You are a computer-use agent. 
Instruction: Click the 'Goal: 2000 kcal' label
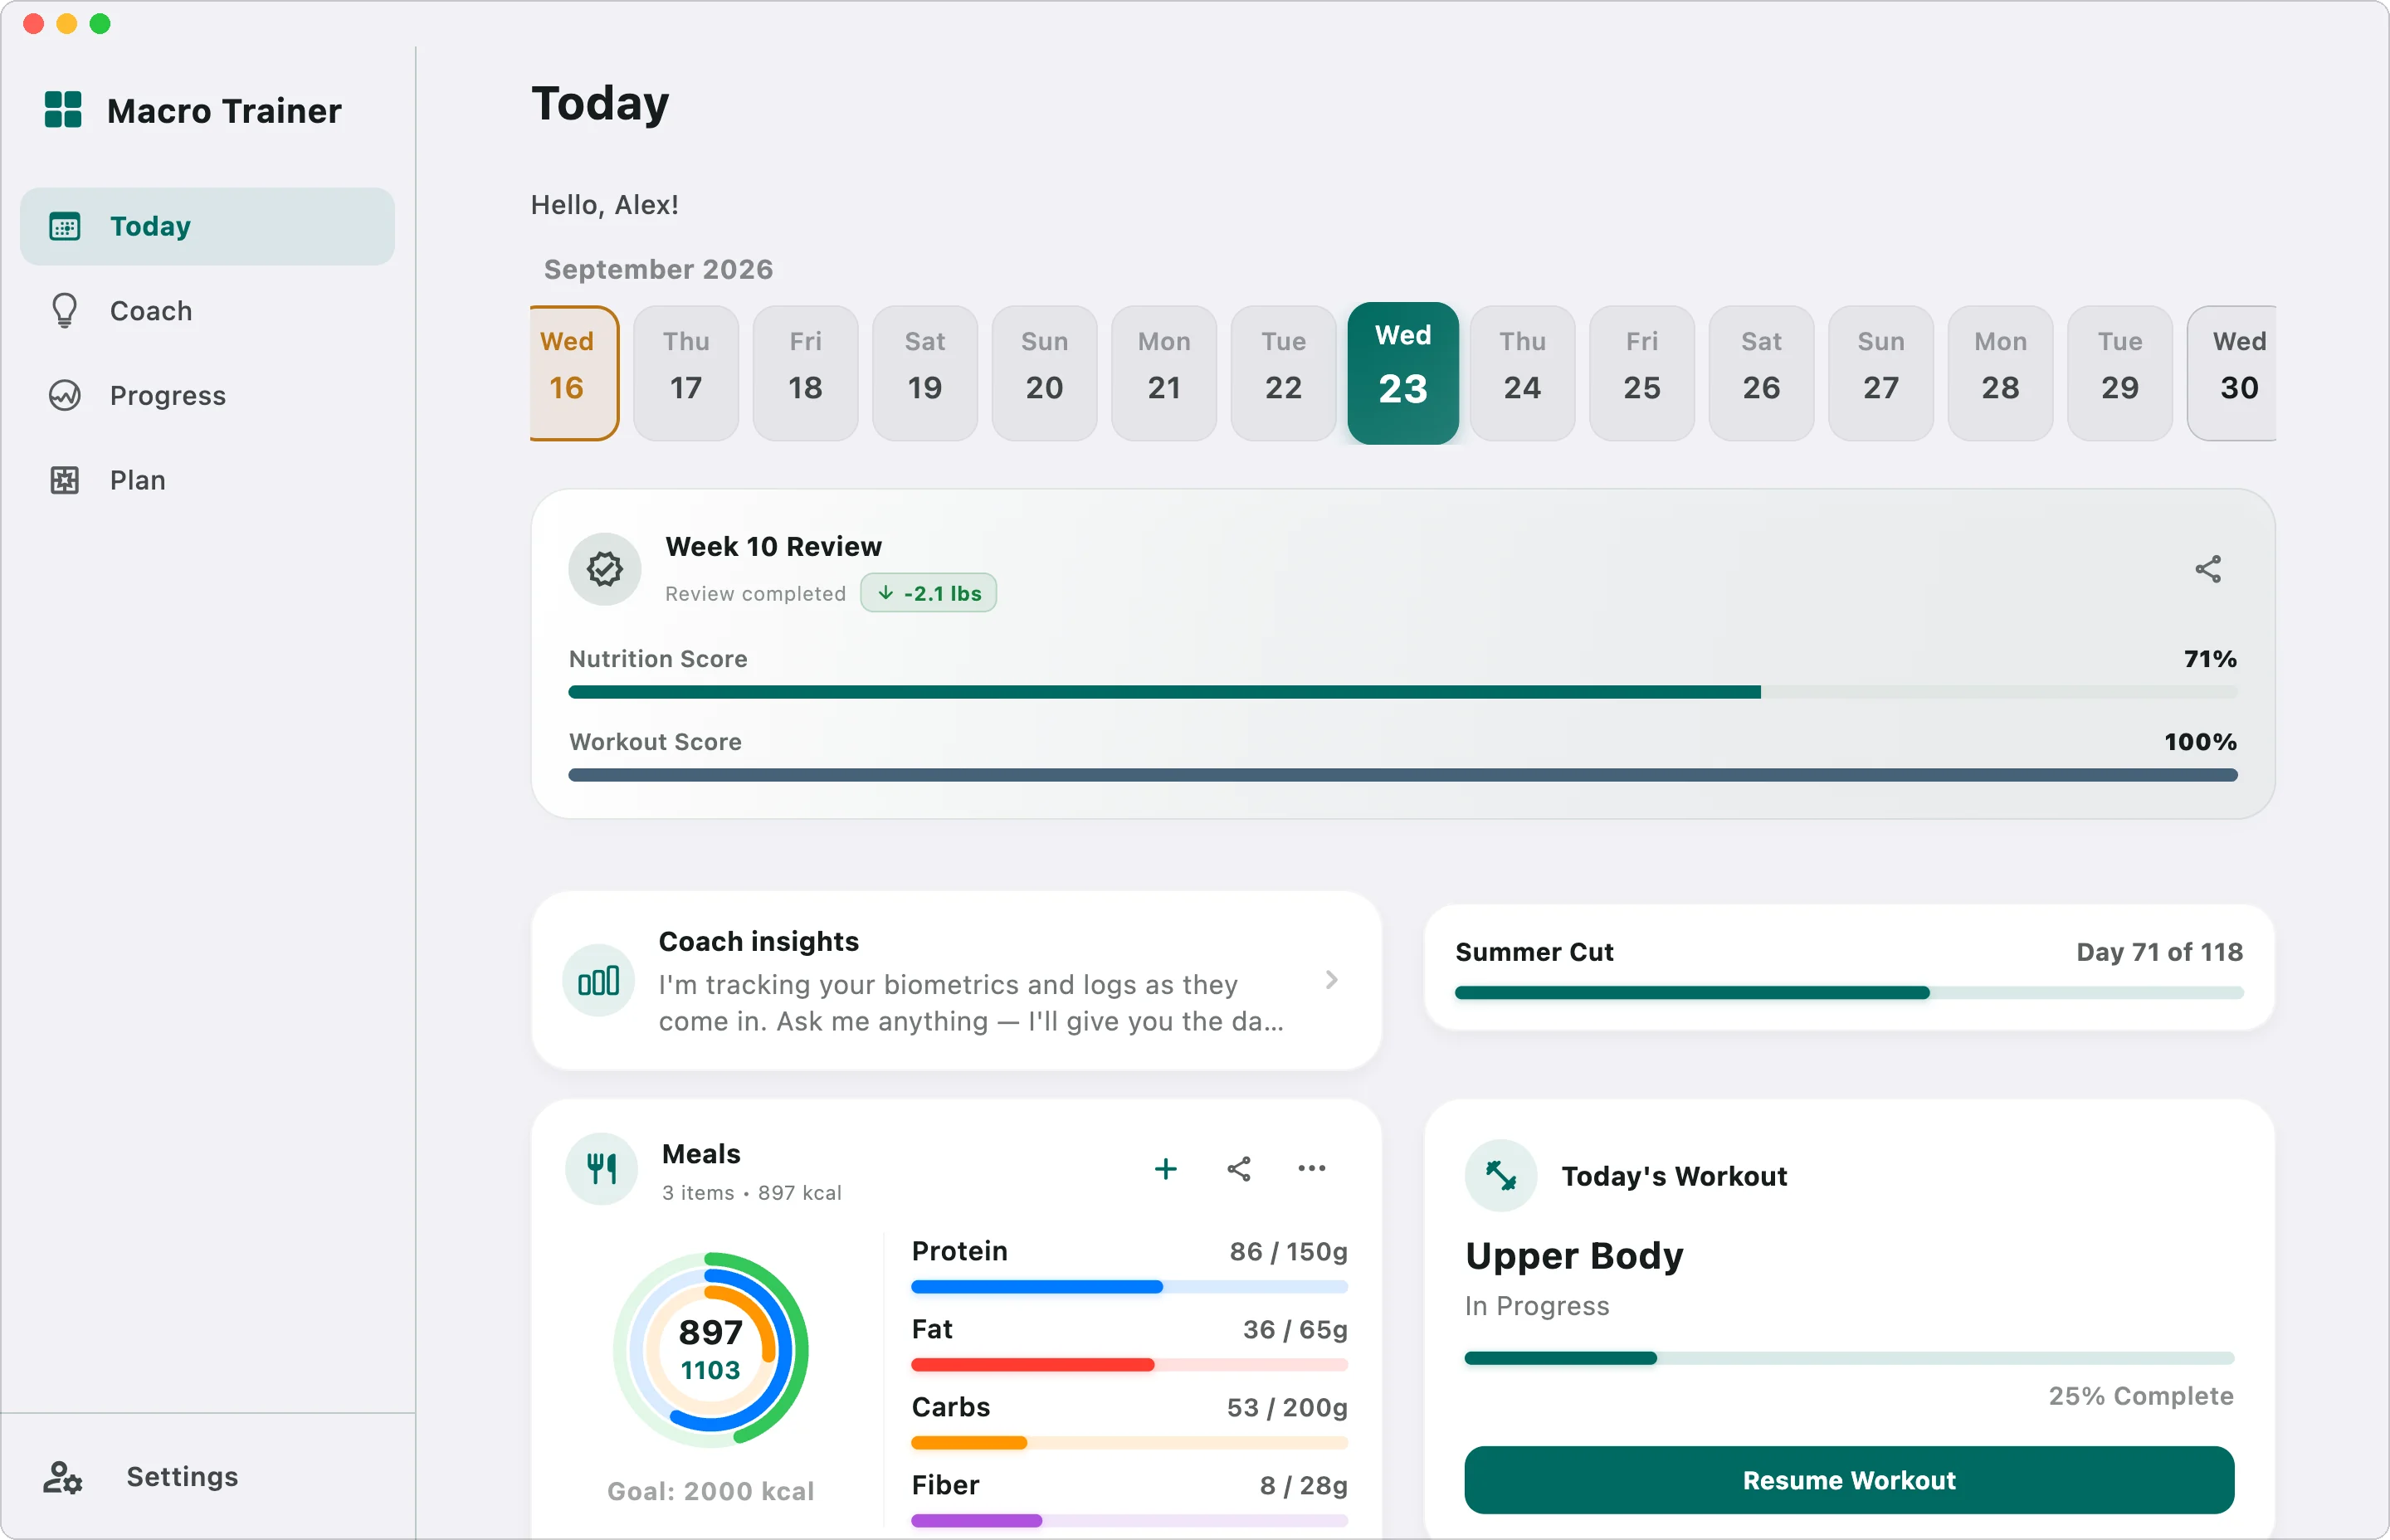tap(711, 1491)
